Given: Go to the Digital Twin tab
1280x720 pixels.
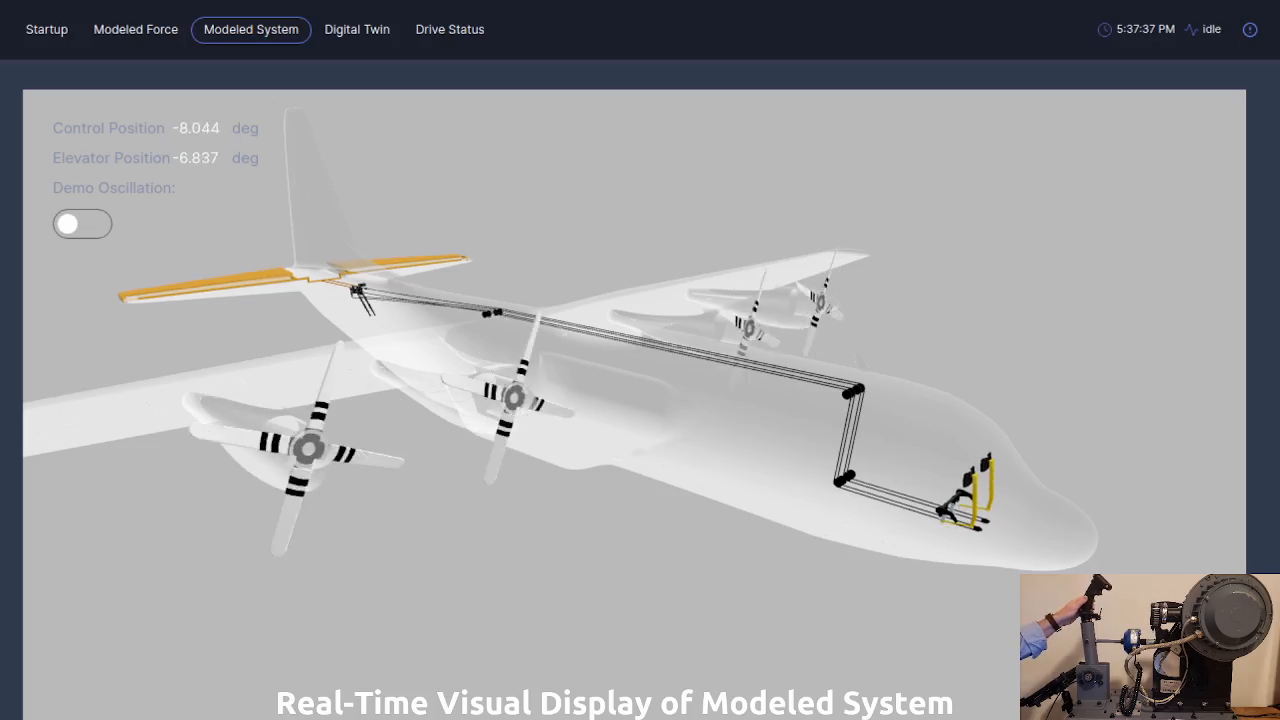Looking at the screenshot, I should 357,30.
